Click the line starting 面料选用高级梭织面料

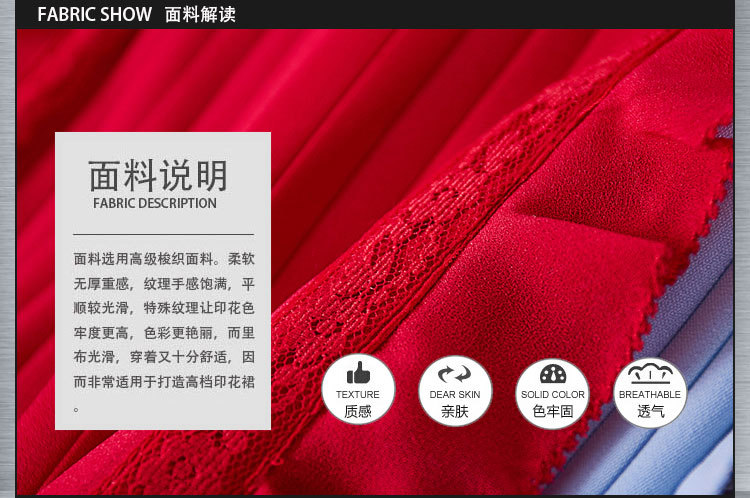[x=164, y=259]
